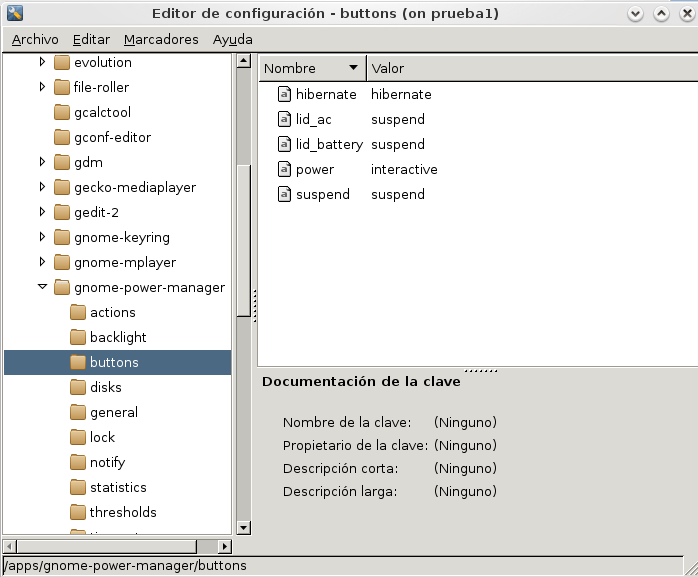Click the tree vertical scrollbar thumb

click(243, 241)
